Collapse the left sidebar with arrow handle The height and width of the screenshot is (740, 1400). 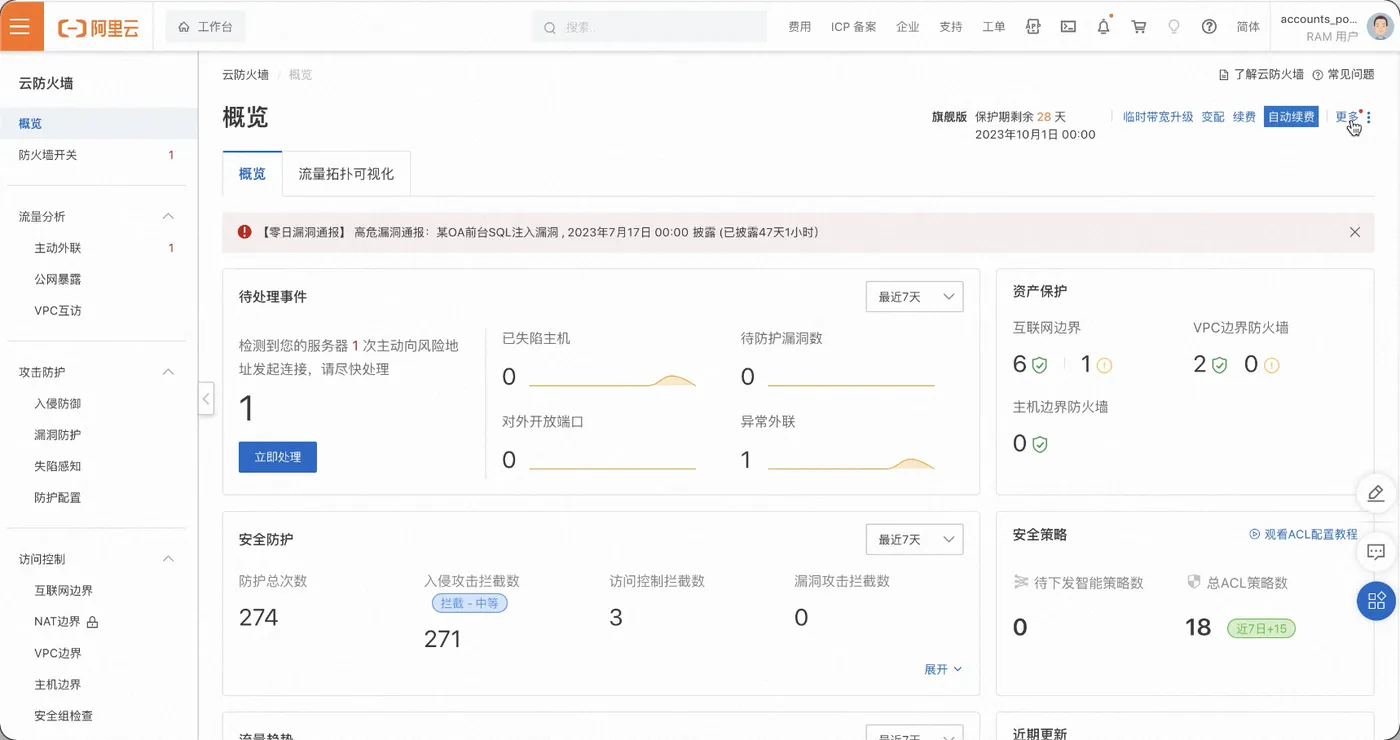click(x=206, y=398)
